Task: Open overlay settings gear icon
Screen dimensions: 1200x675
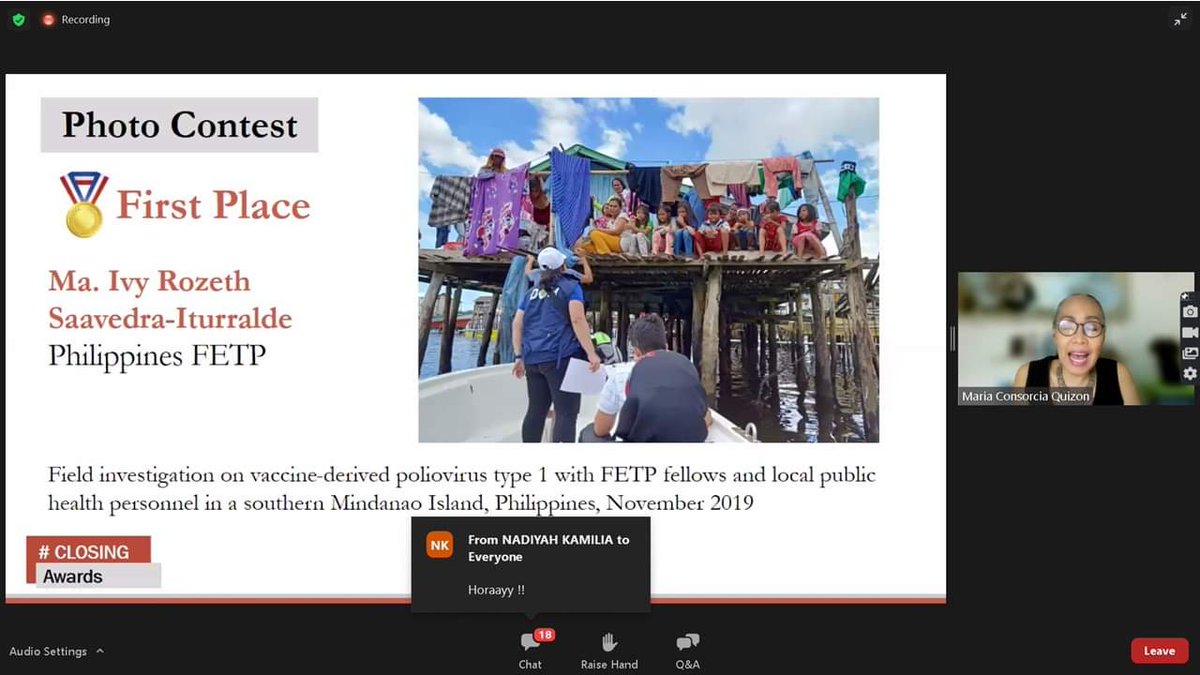Action: pos(1189,373)
